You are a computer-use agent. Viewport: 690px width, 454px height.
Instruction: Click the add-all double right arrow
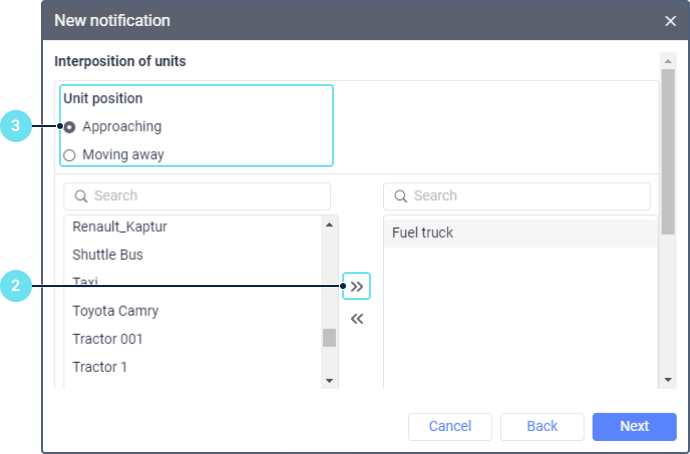coord(357,287)
